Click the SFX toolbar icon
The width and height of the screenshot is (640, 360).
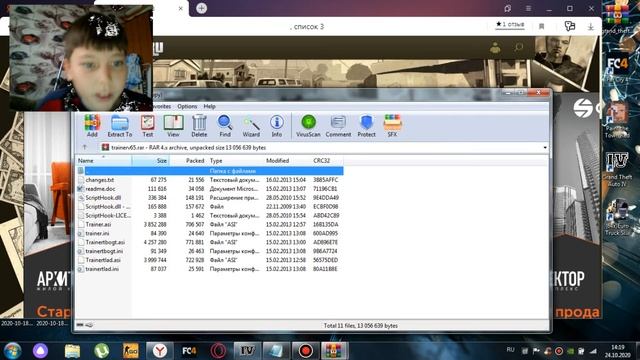pos(392,126)
